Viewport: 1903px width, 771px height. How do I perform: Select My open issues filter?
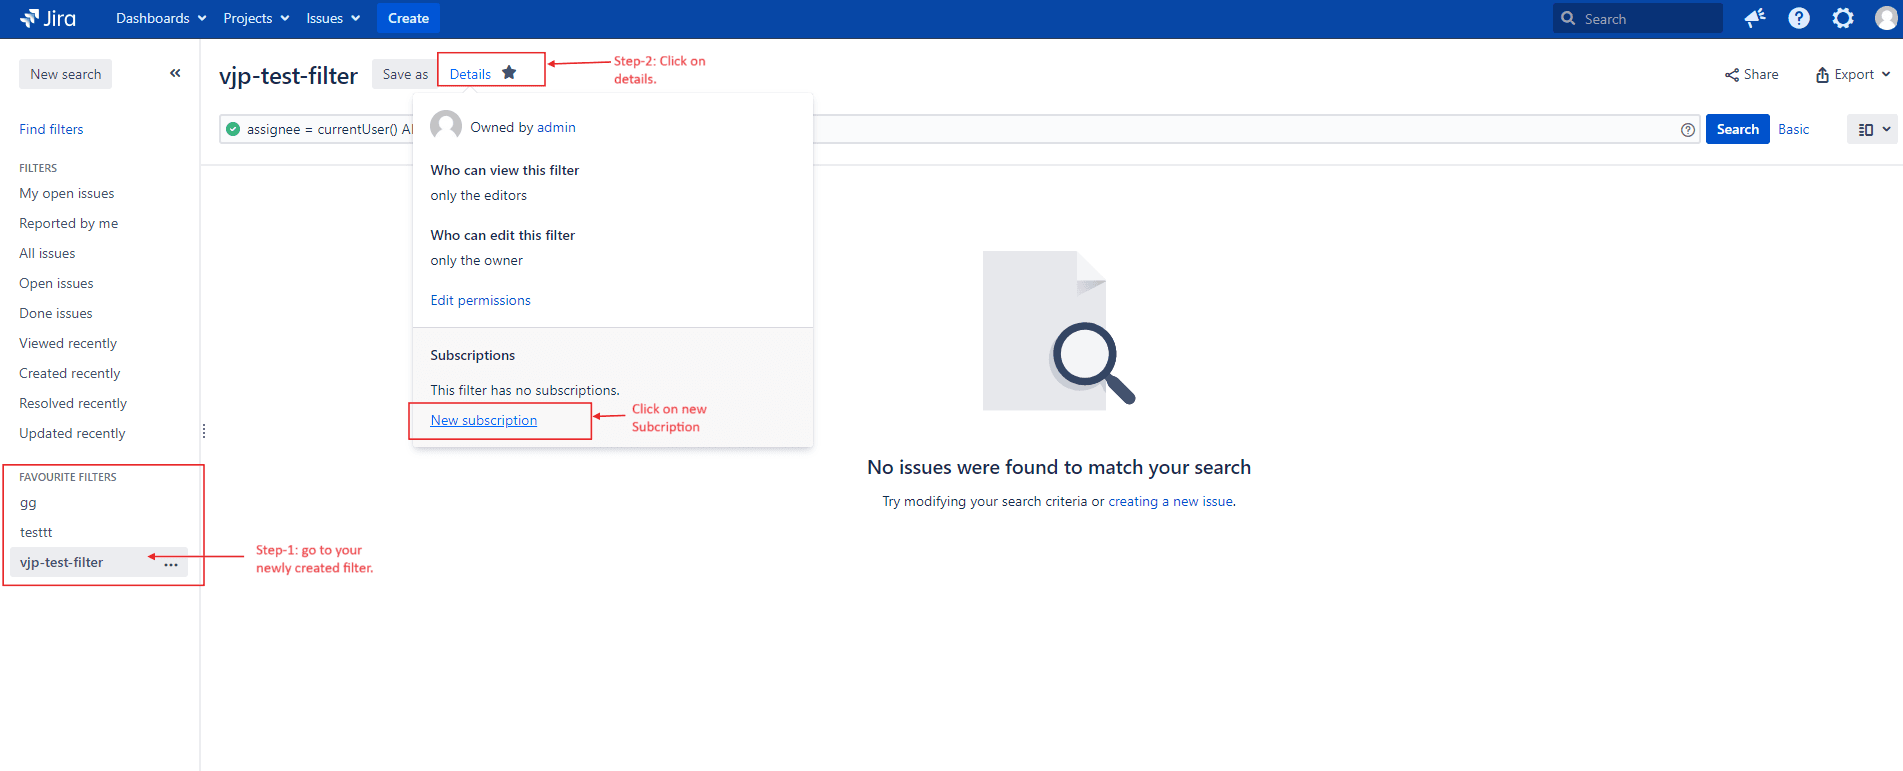pyautogui.click(x=66, y=193)
